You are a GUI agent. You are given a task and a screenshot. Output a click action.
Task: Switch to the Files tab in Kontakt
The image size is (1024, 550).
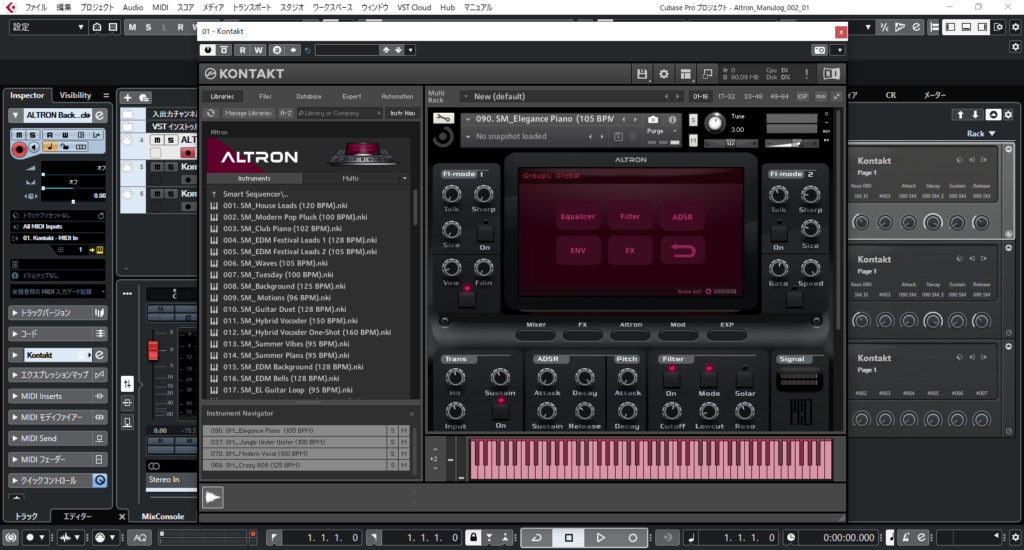click(265, 96)
